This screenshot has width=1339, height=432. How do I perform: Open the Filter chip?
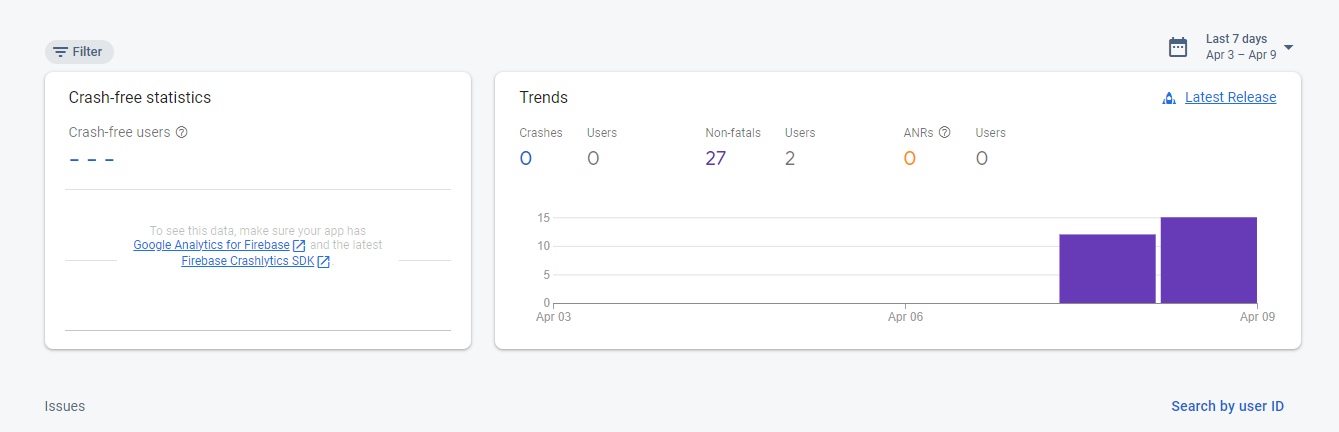79,52
